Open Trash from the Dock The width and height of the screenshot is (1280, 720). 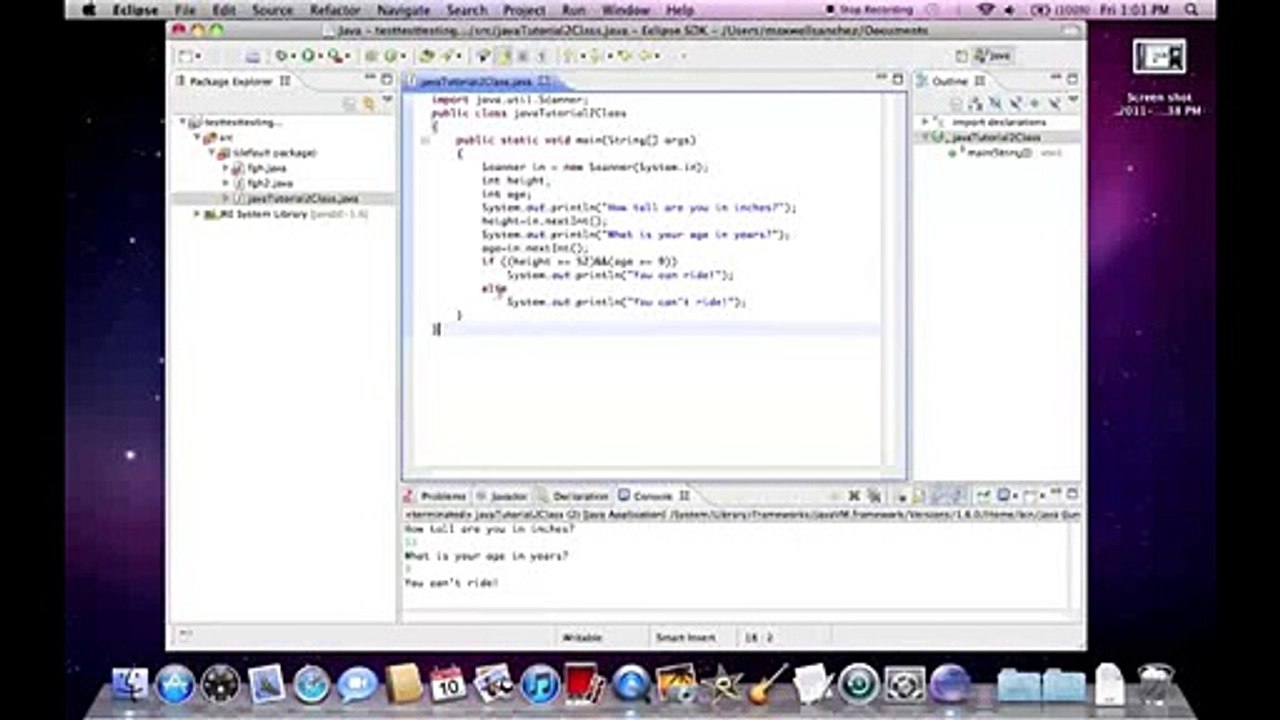(x=1156, y=684)
